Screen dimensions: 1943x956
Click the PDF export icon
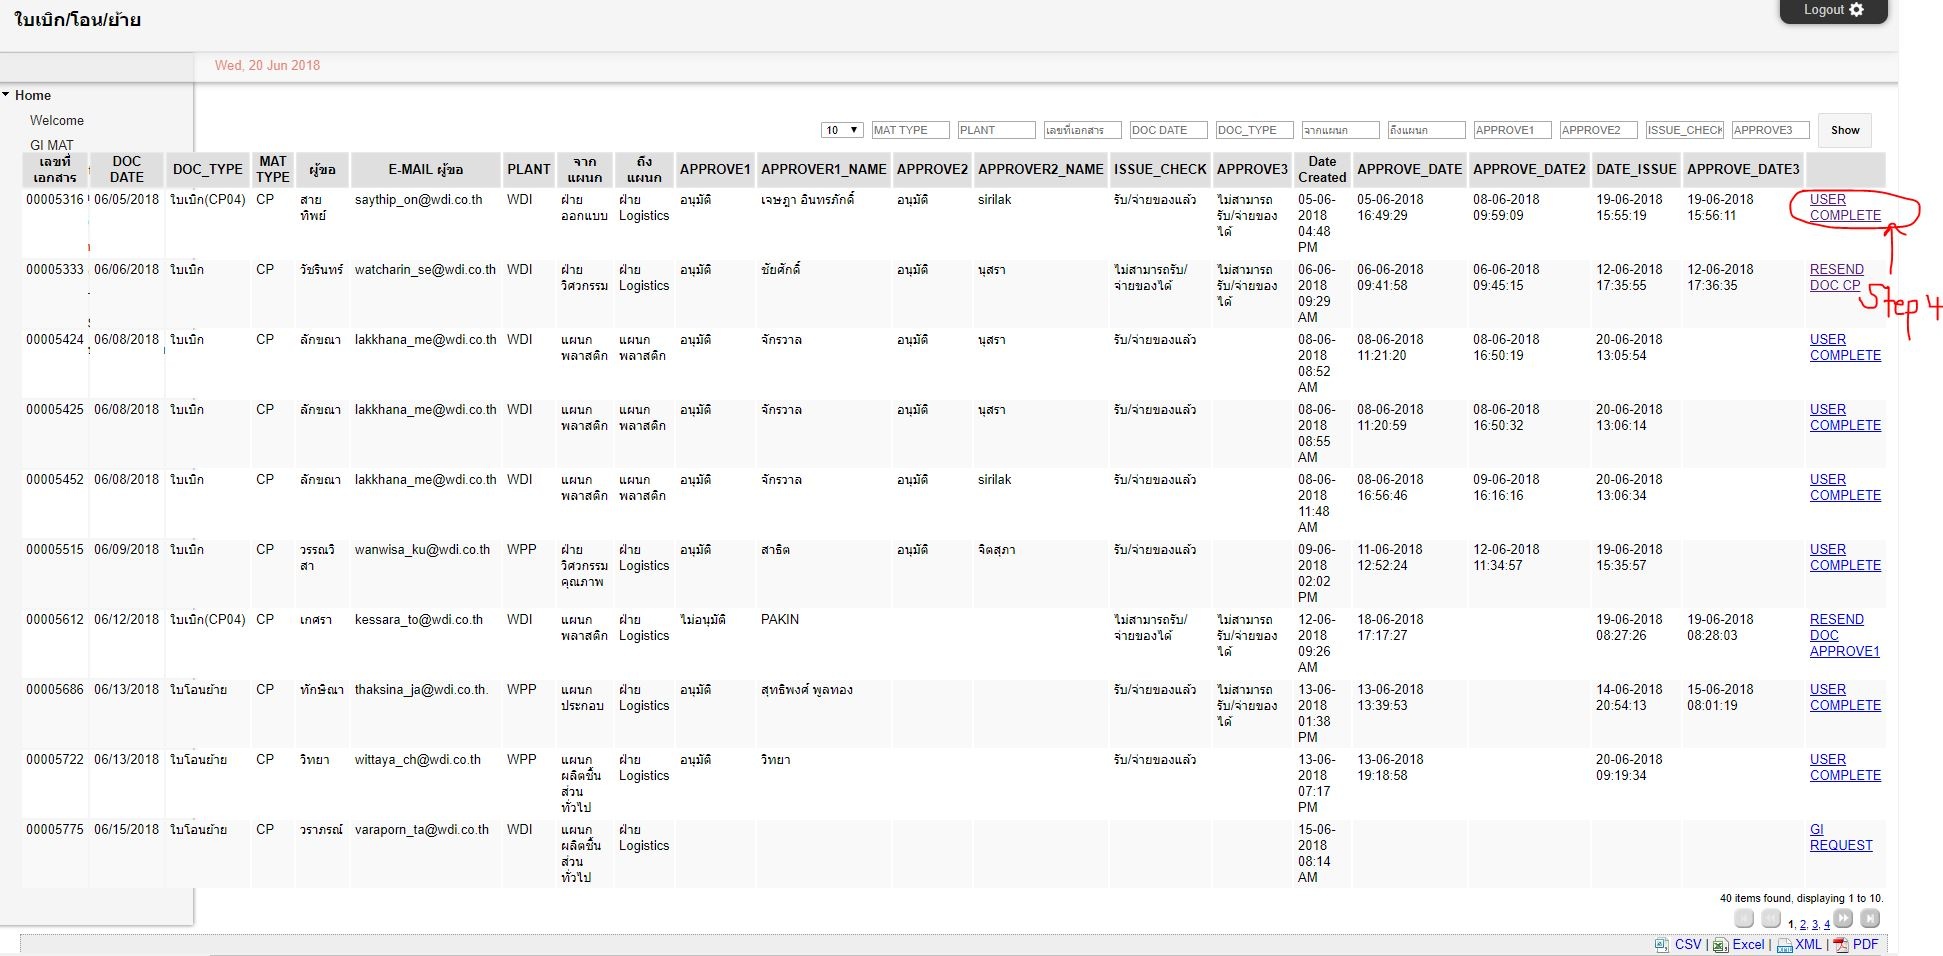click(1841, 945)
